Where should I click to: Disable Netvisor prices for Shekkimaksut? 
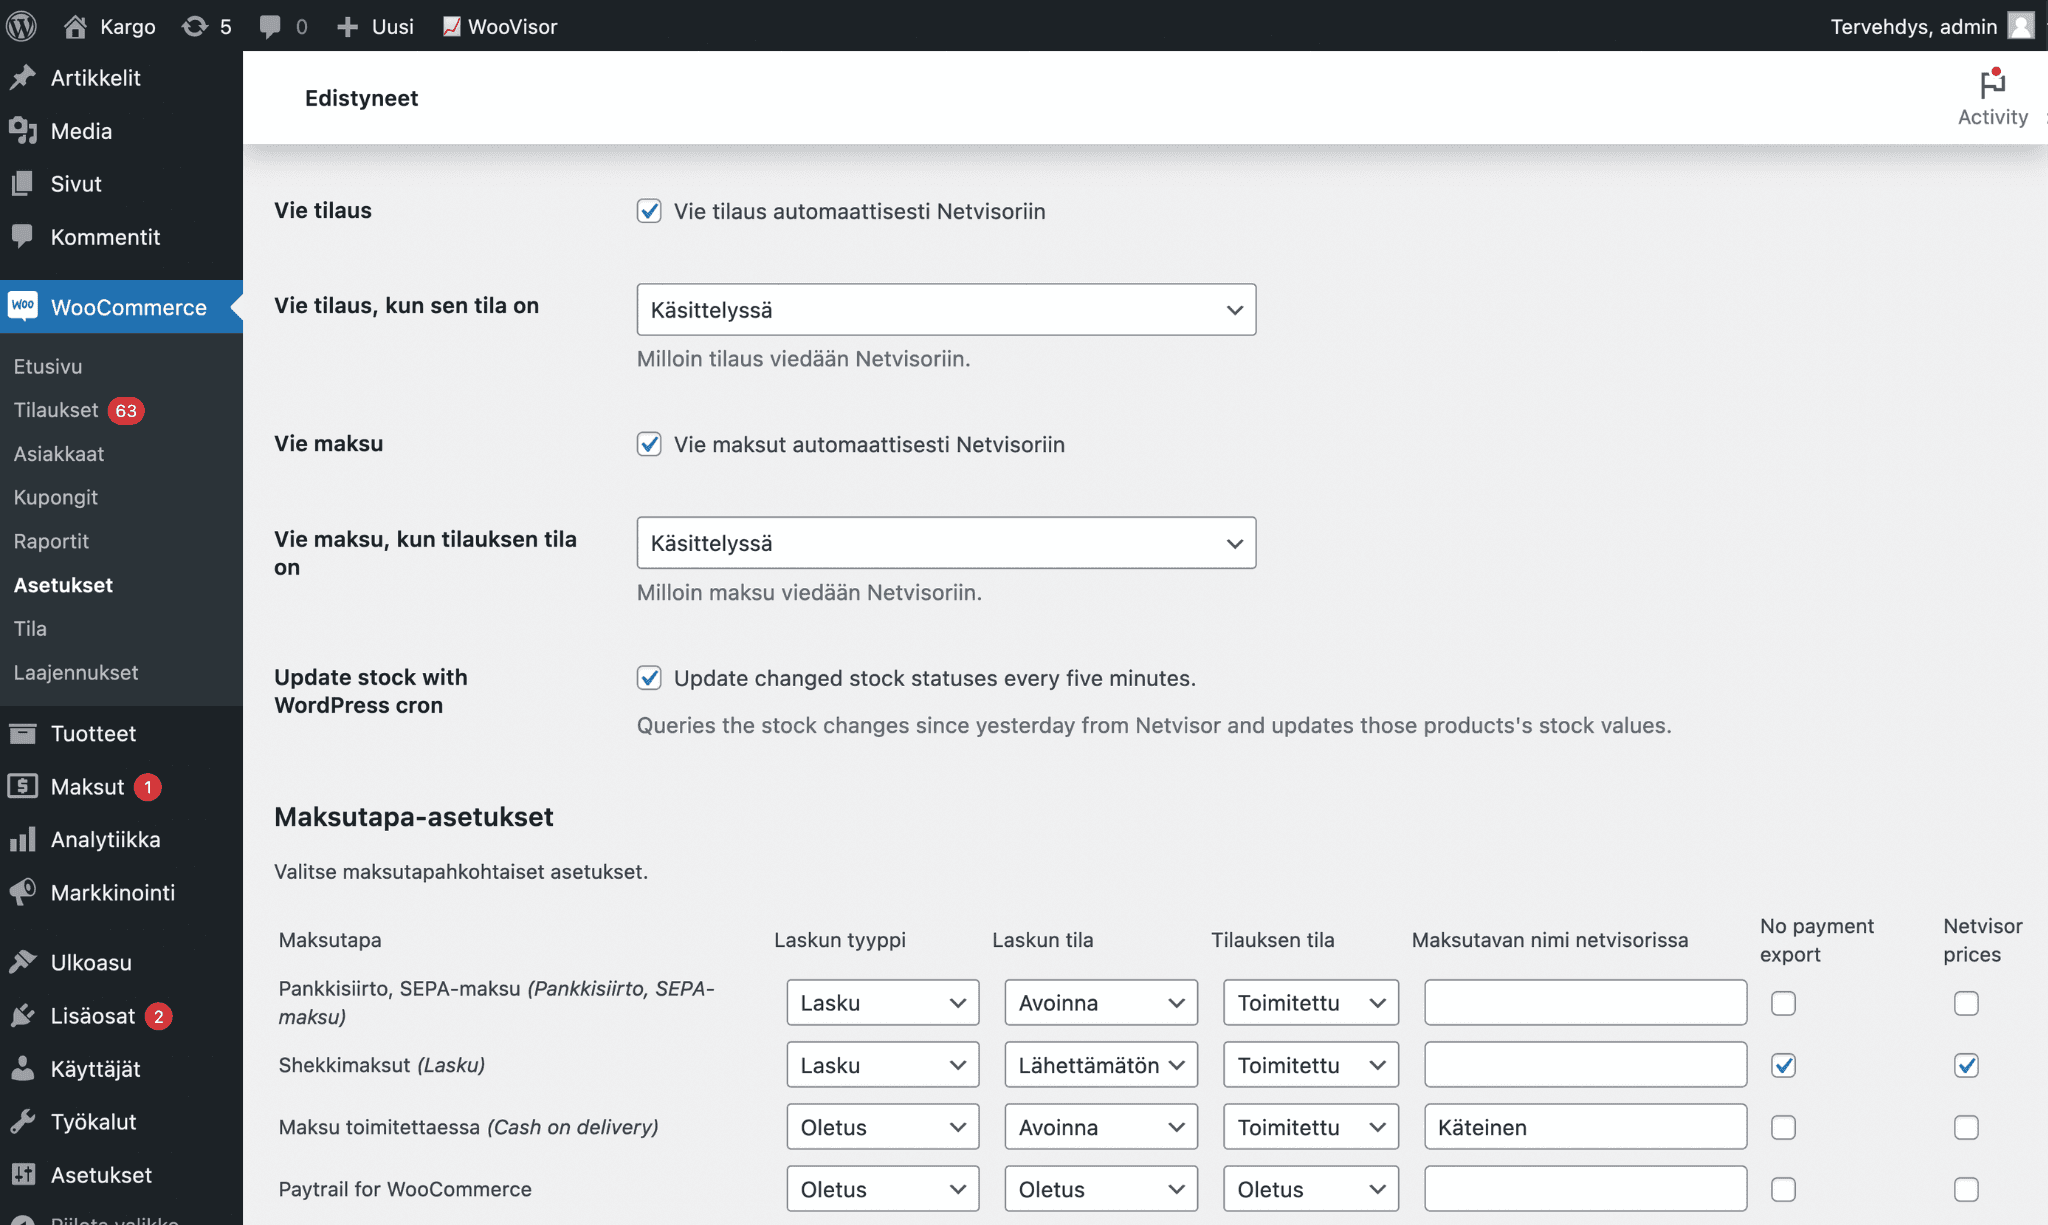1966,1065
